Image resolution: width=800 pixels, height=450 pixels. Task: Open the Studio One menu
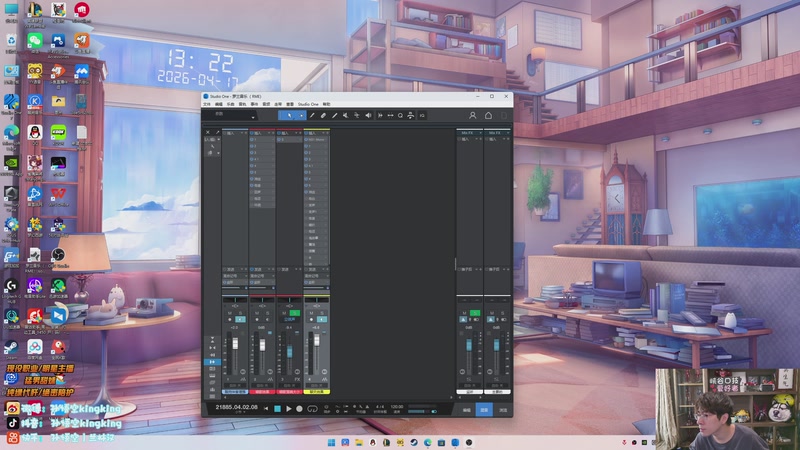click(308, 104)
